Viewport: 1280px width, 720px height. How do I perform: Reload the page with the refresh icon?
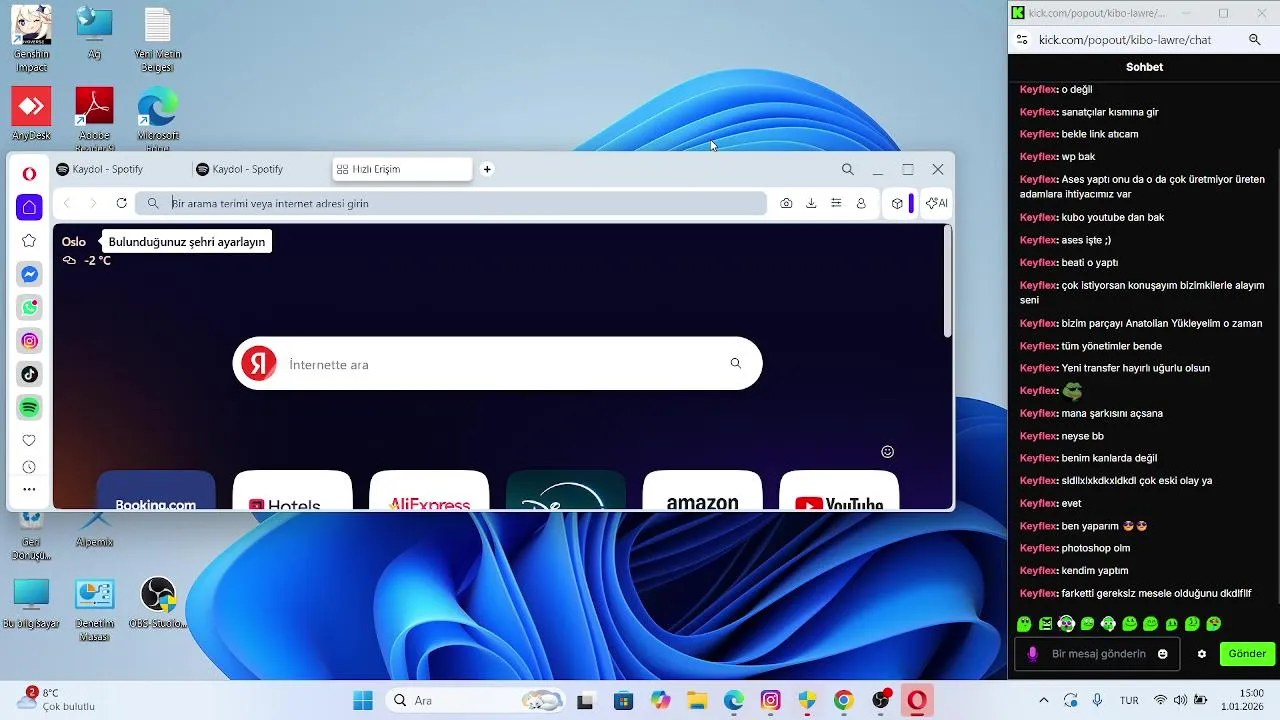pos(121,203)
